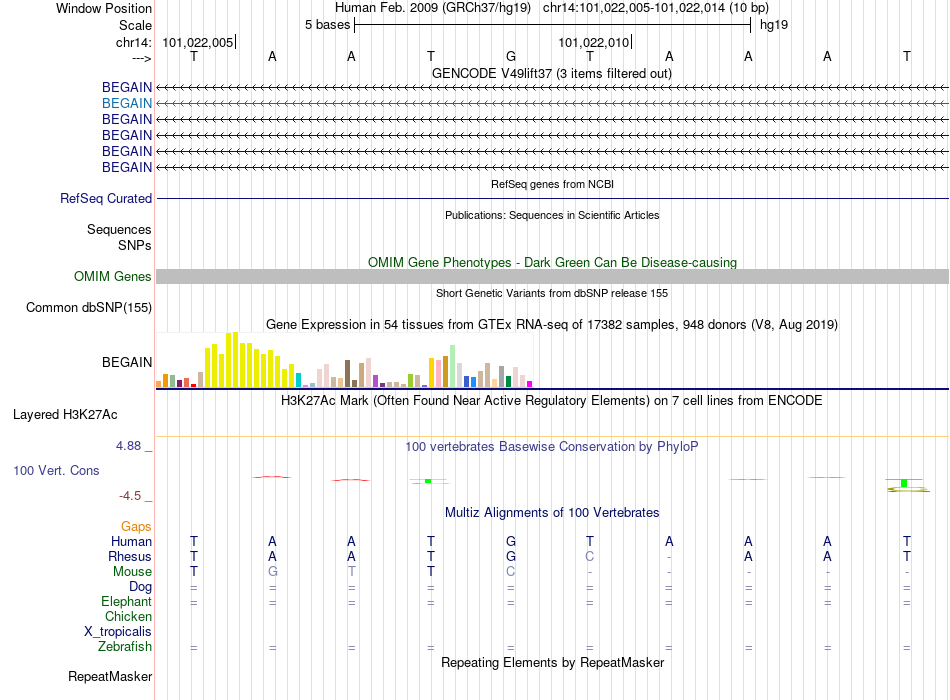This screenshot has height=700, width=950.
Task: Click the gray C base in Mouse row
Action: point(511,572)
